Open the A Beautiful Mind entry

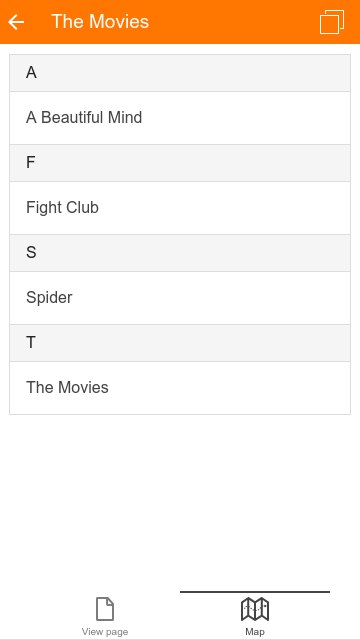tap(180, 118)
